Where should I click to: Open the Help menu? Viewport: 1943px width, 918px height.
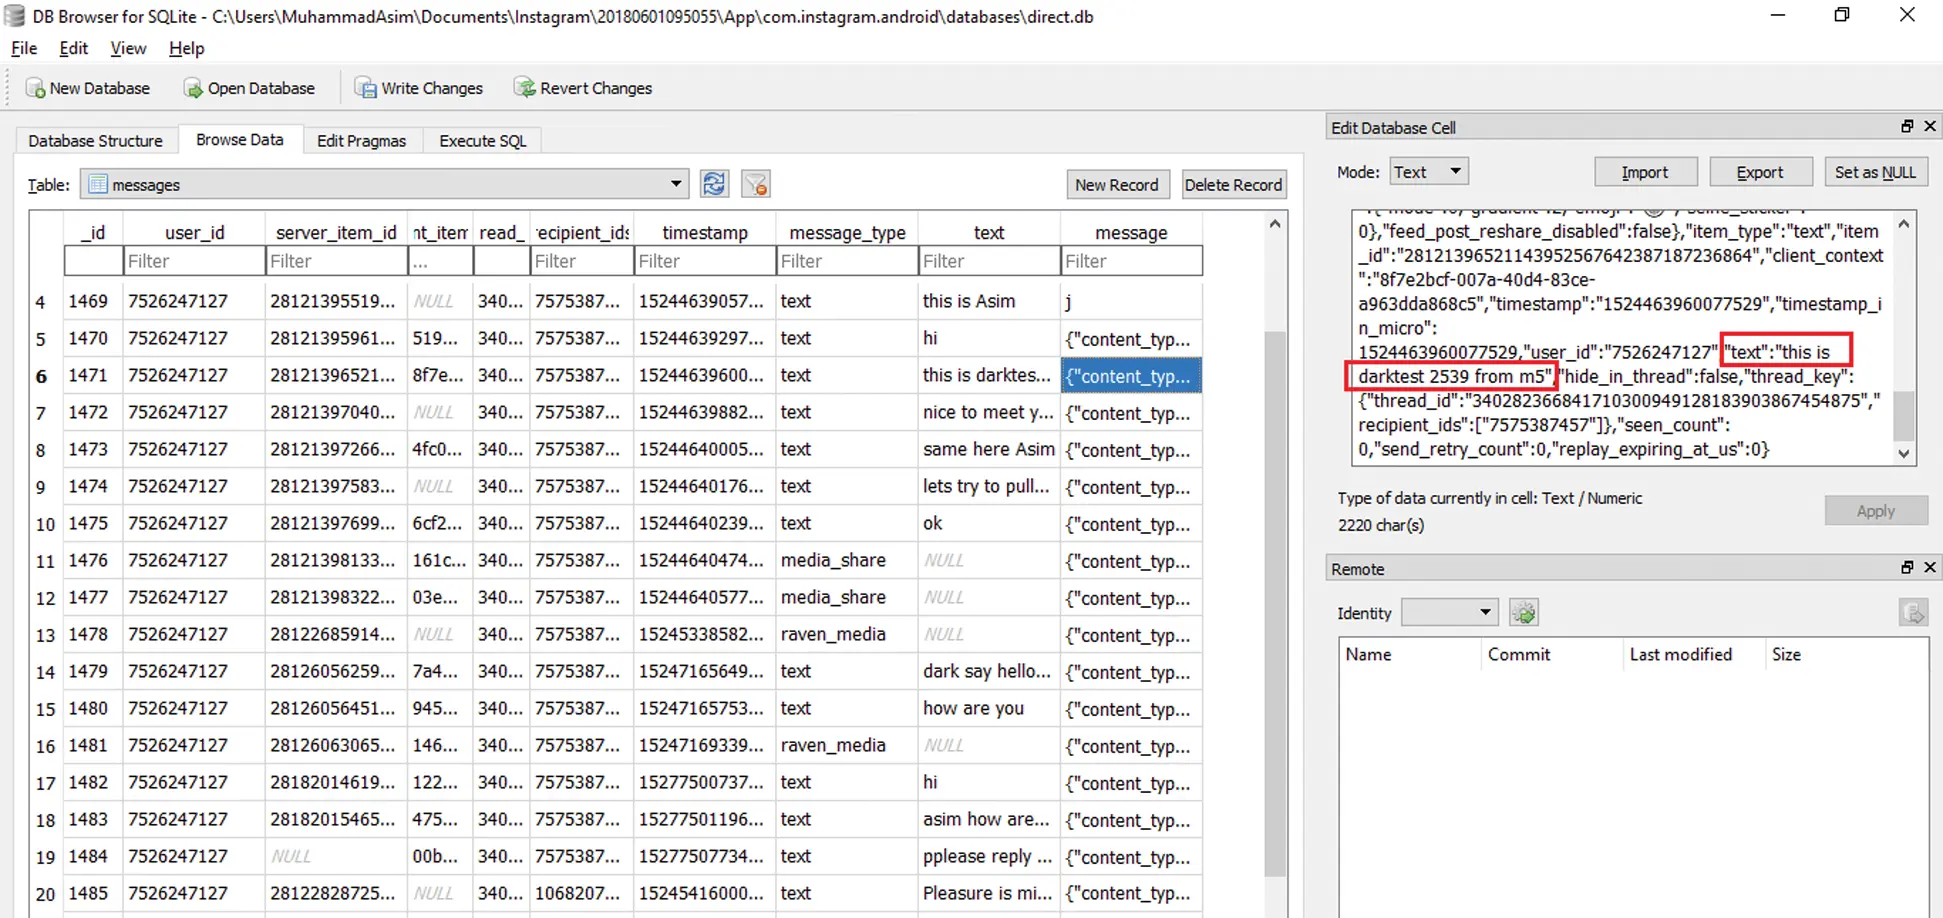click(186, 48)
